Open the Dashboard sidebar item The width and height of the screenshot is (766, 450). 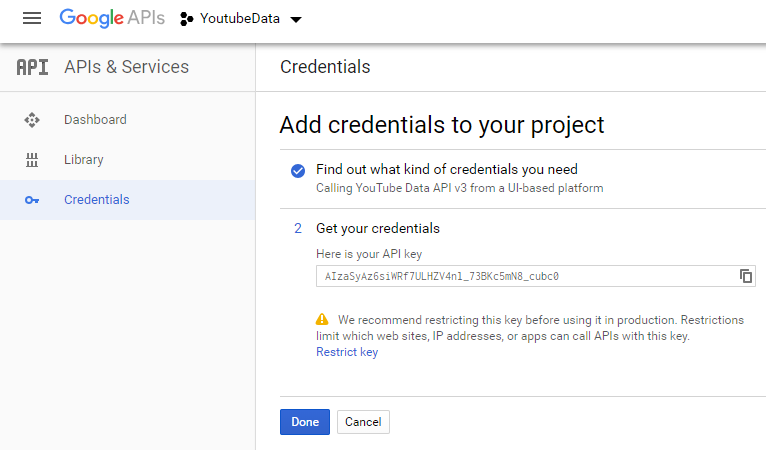[x=128, y=120]
